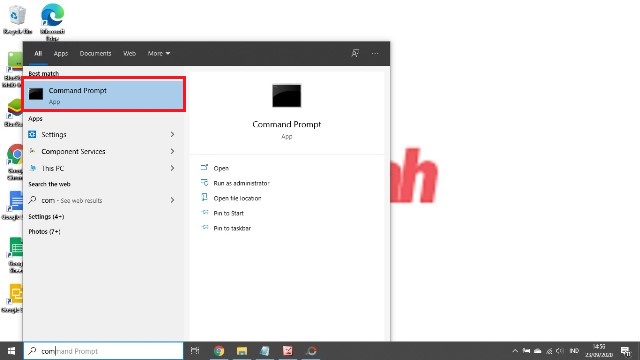Open the Google Chrome desktop icon
The image size is (640, 360).
[15, 162]
